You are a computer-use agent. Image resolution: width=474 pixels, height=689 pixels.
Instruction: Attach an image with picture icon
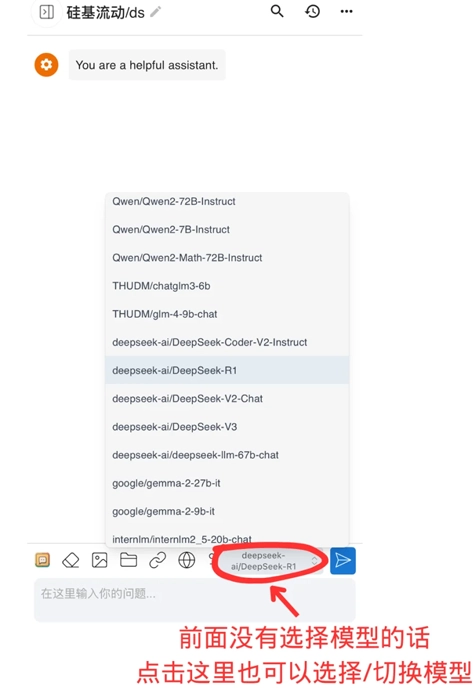100,560
